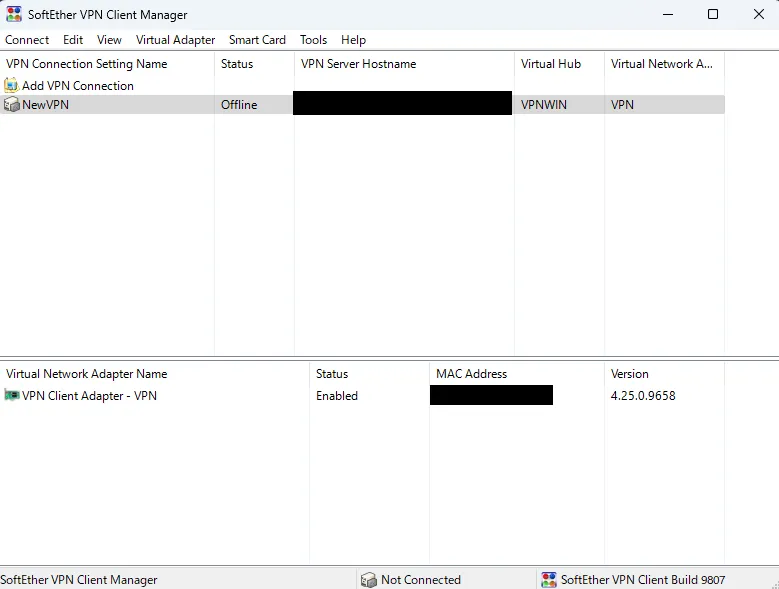Click the Not Connected status bar icon
This screenshot has height=589, width=779.
click(369, 580)
